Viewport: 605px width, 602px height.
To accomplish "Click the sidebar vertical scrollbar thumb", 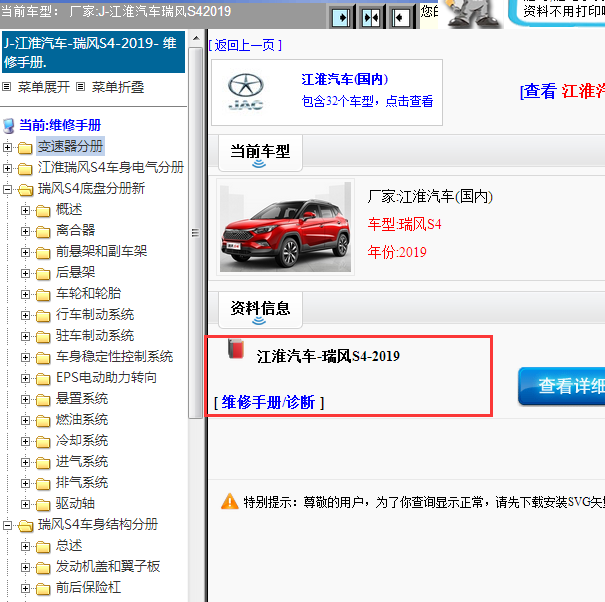I will 196,233.
